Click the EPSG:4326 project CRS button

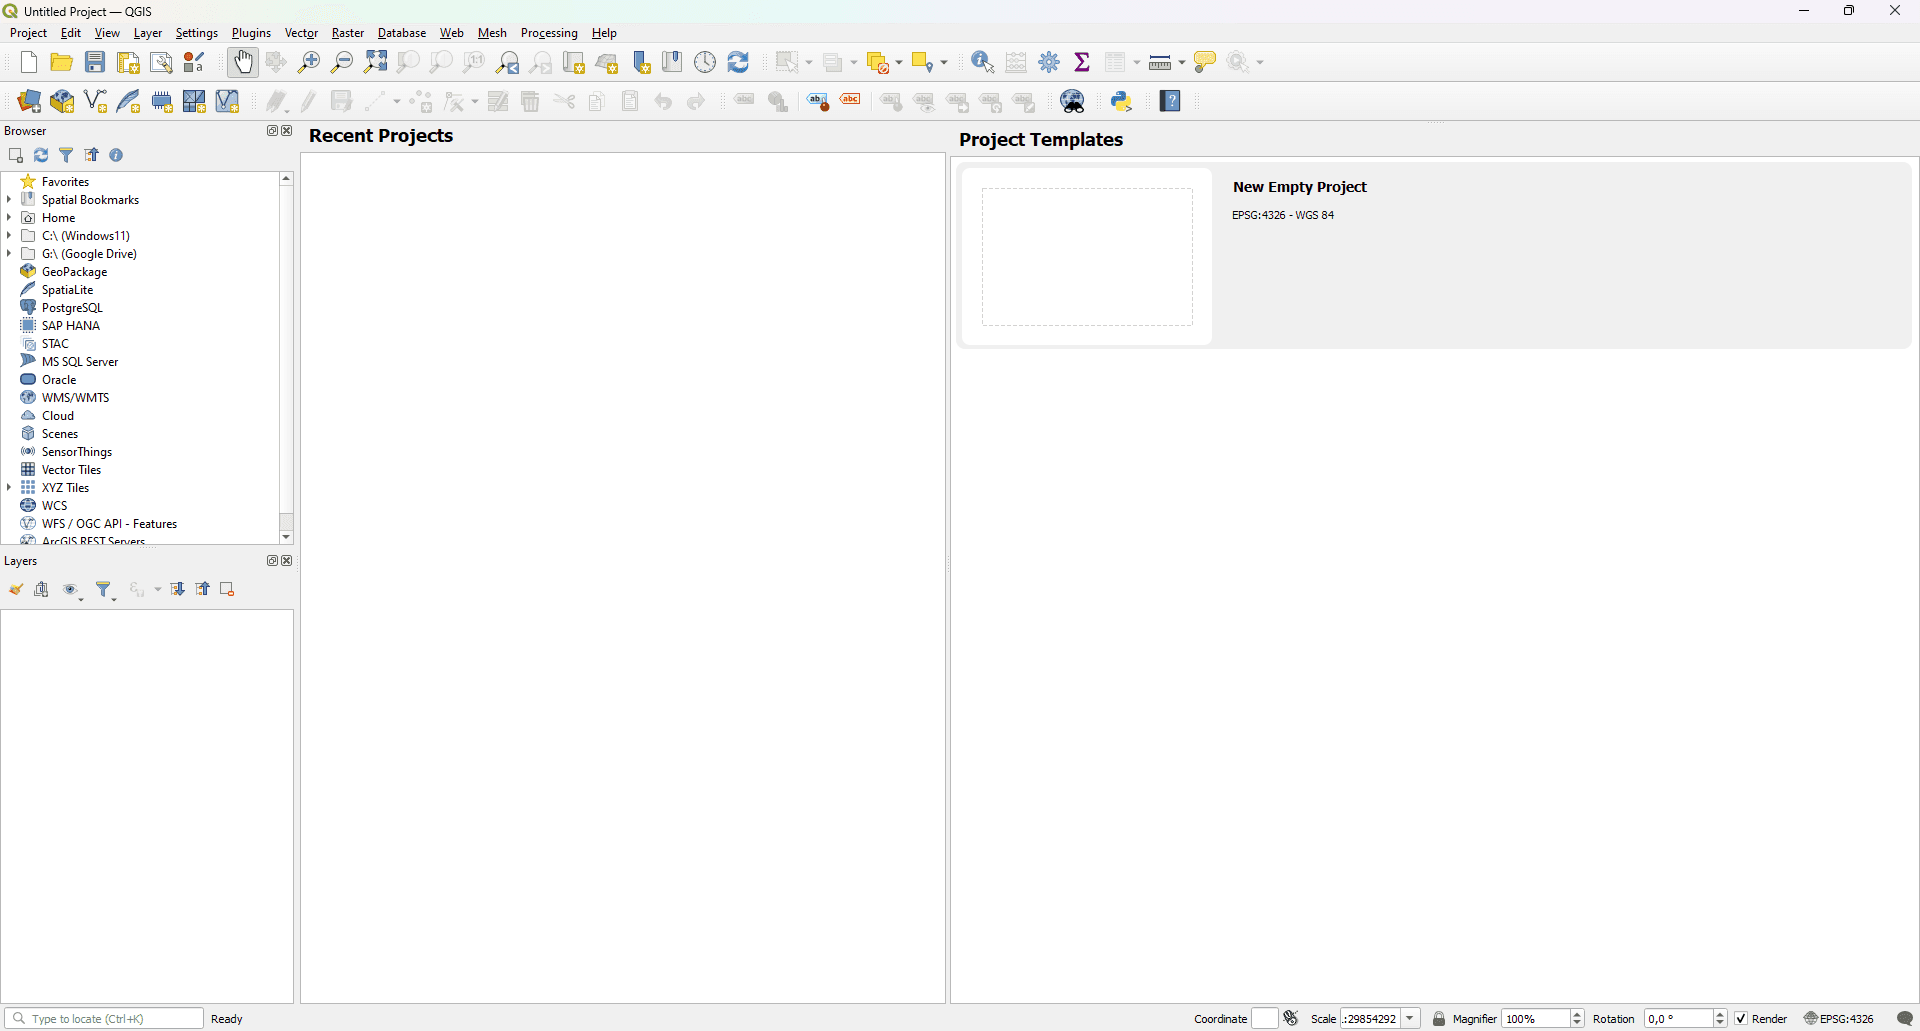(1840, 1019)
